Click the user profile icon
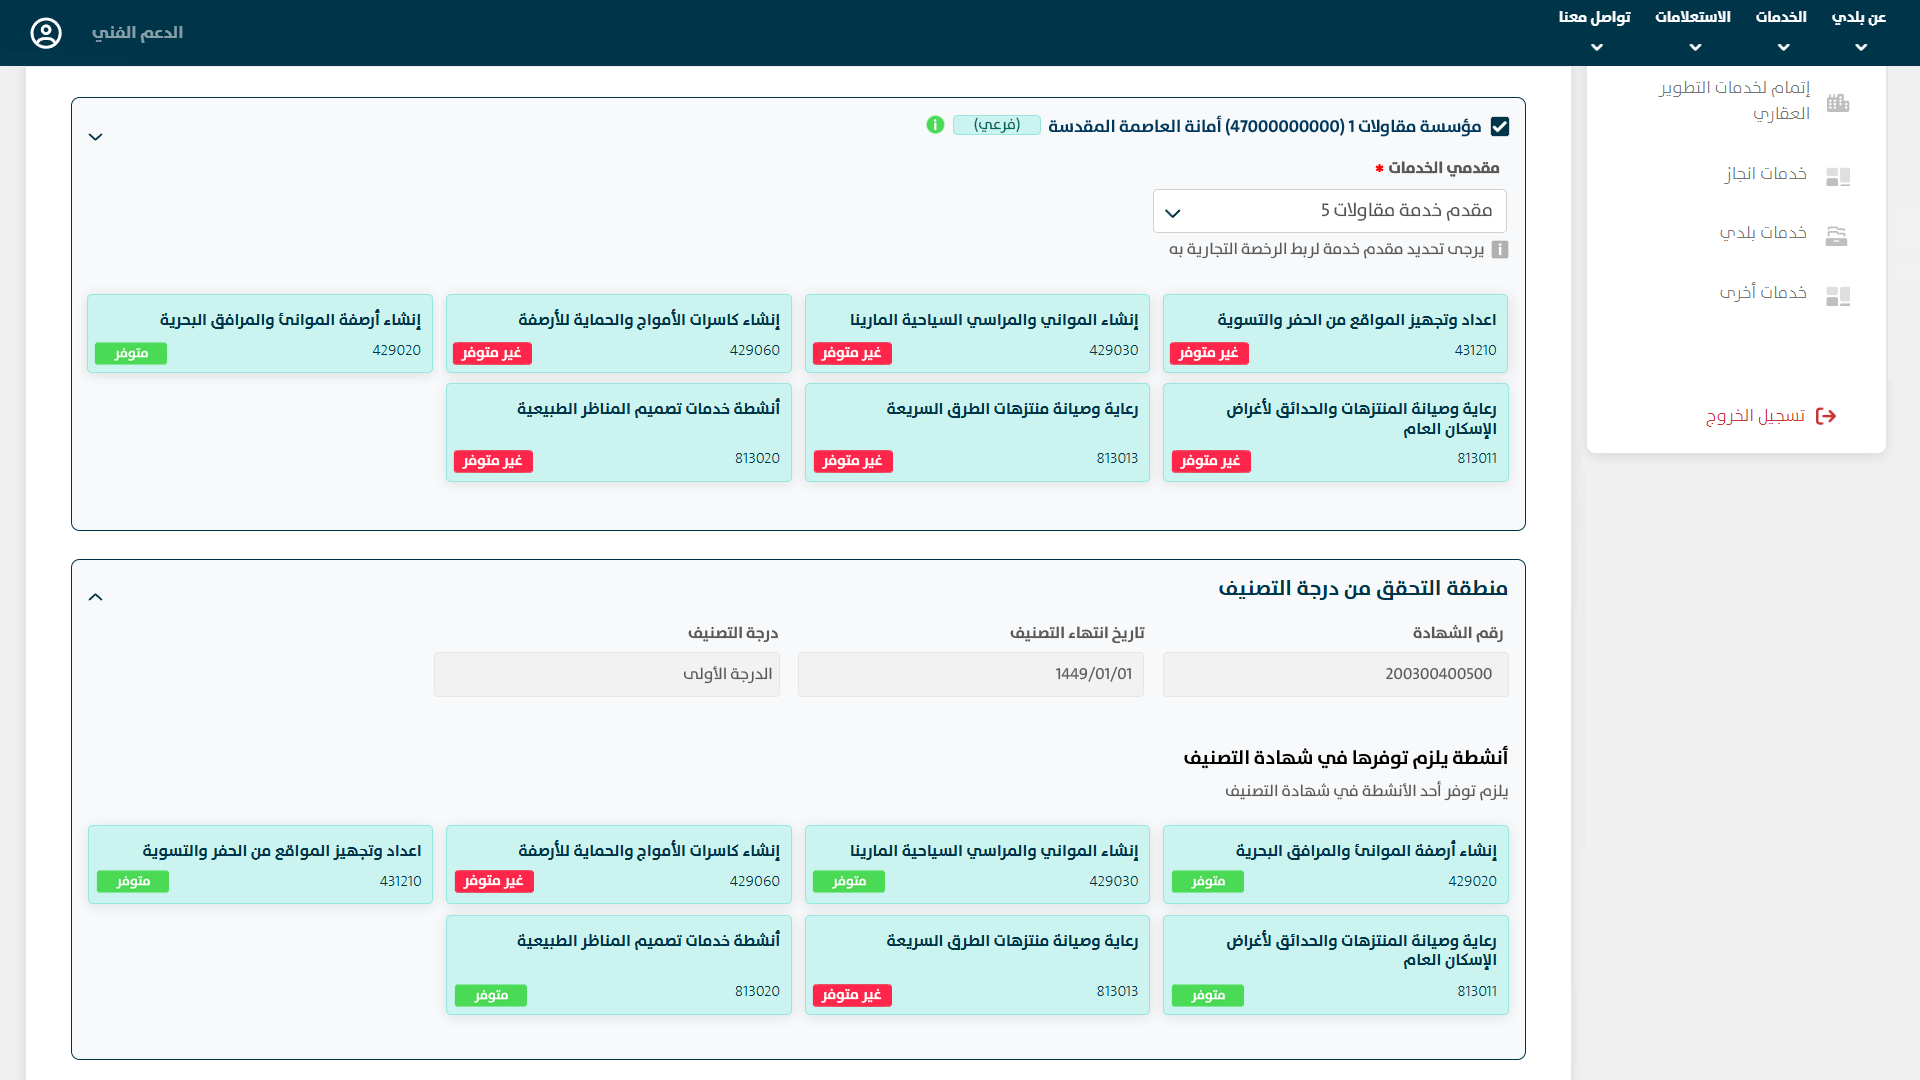Screen dimensions: 1920x1080 [x=46, y=33]
